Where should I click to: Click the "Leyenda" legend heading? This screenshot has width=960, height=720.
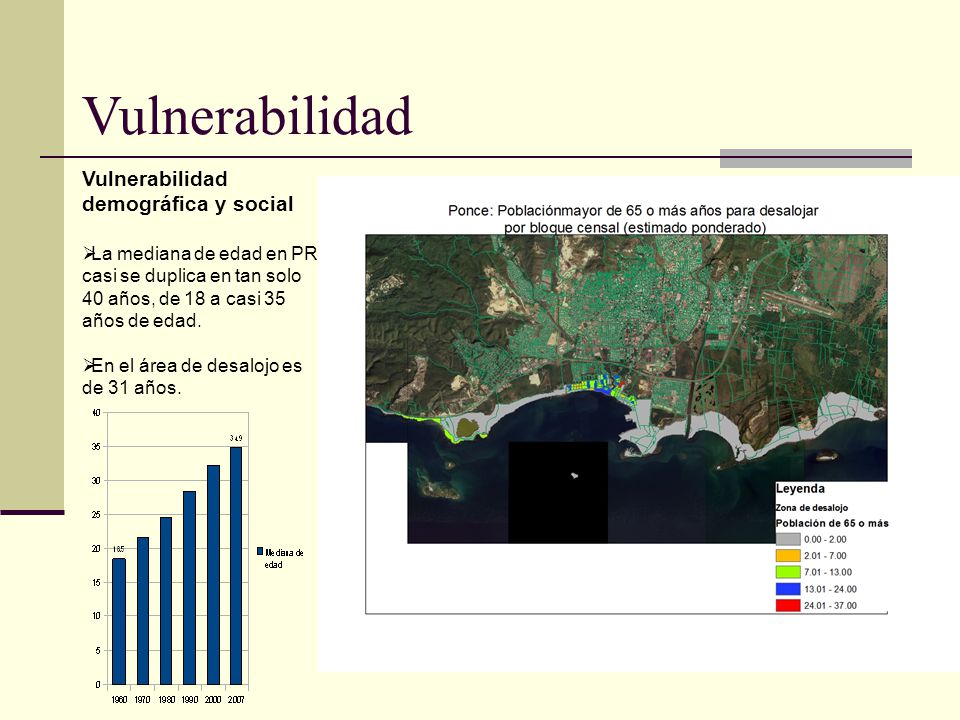click(x=800, y=489)
